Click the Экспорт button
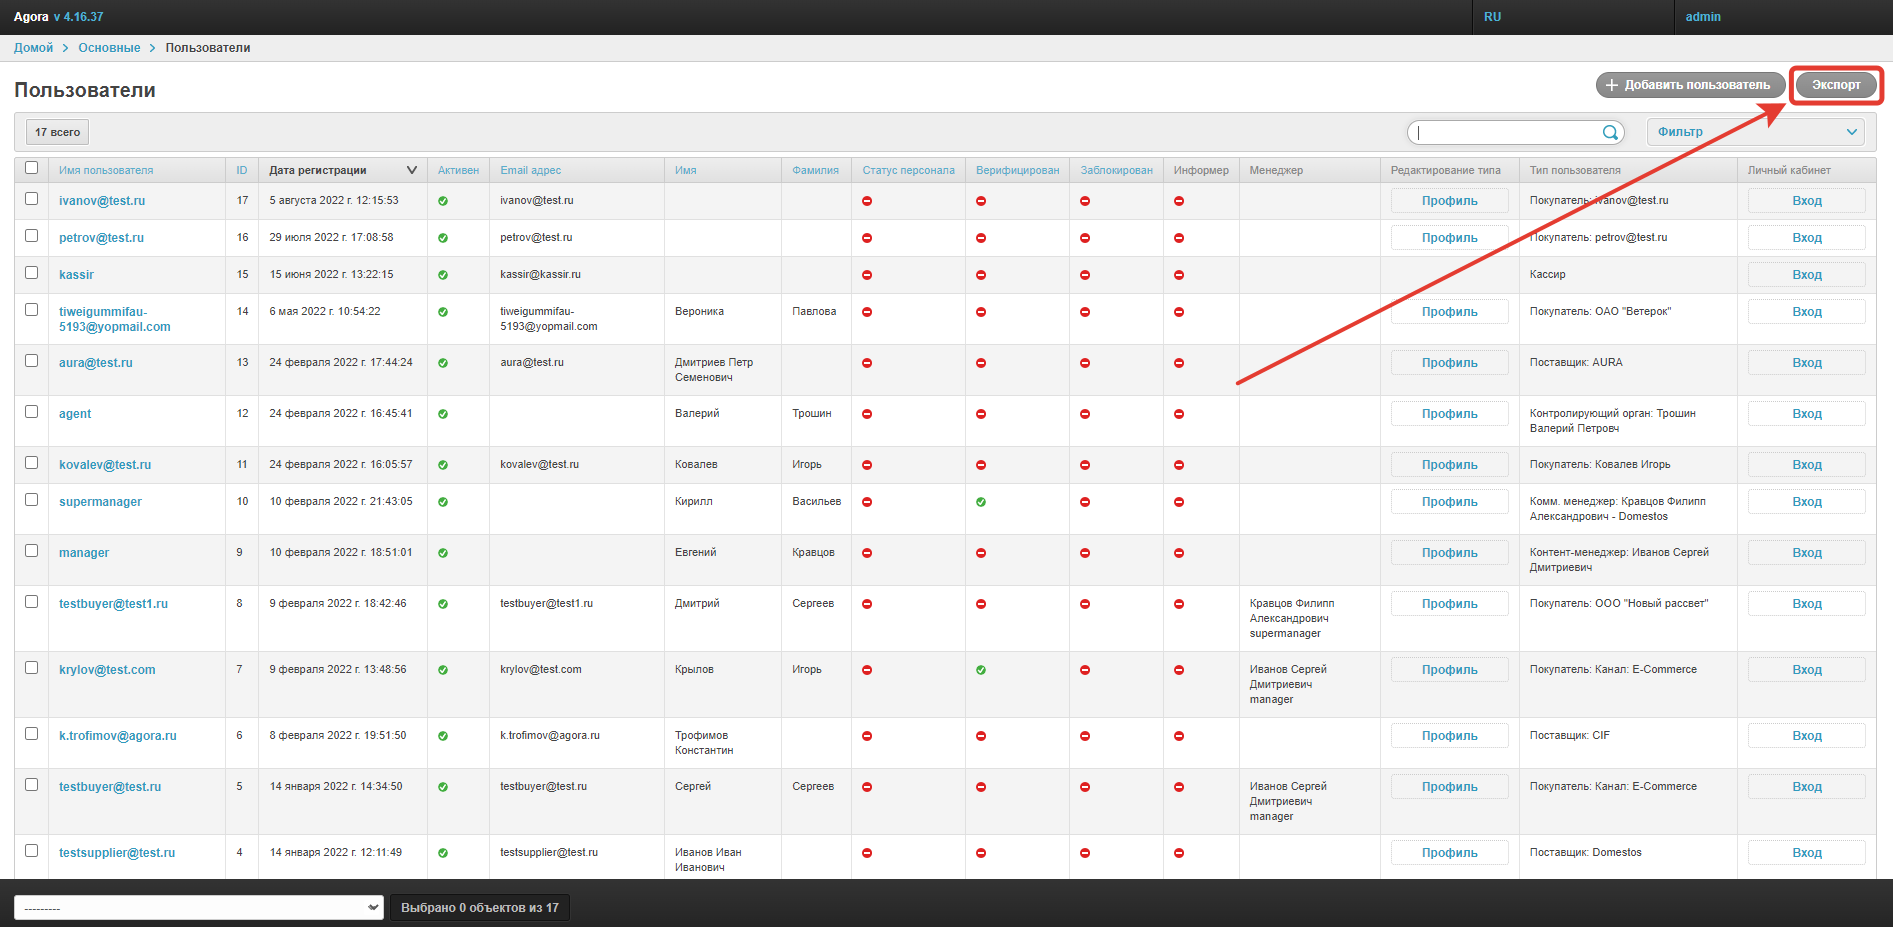This screenshot has height=927, width=1893. click(x=1835, y=85)
